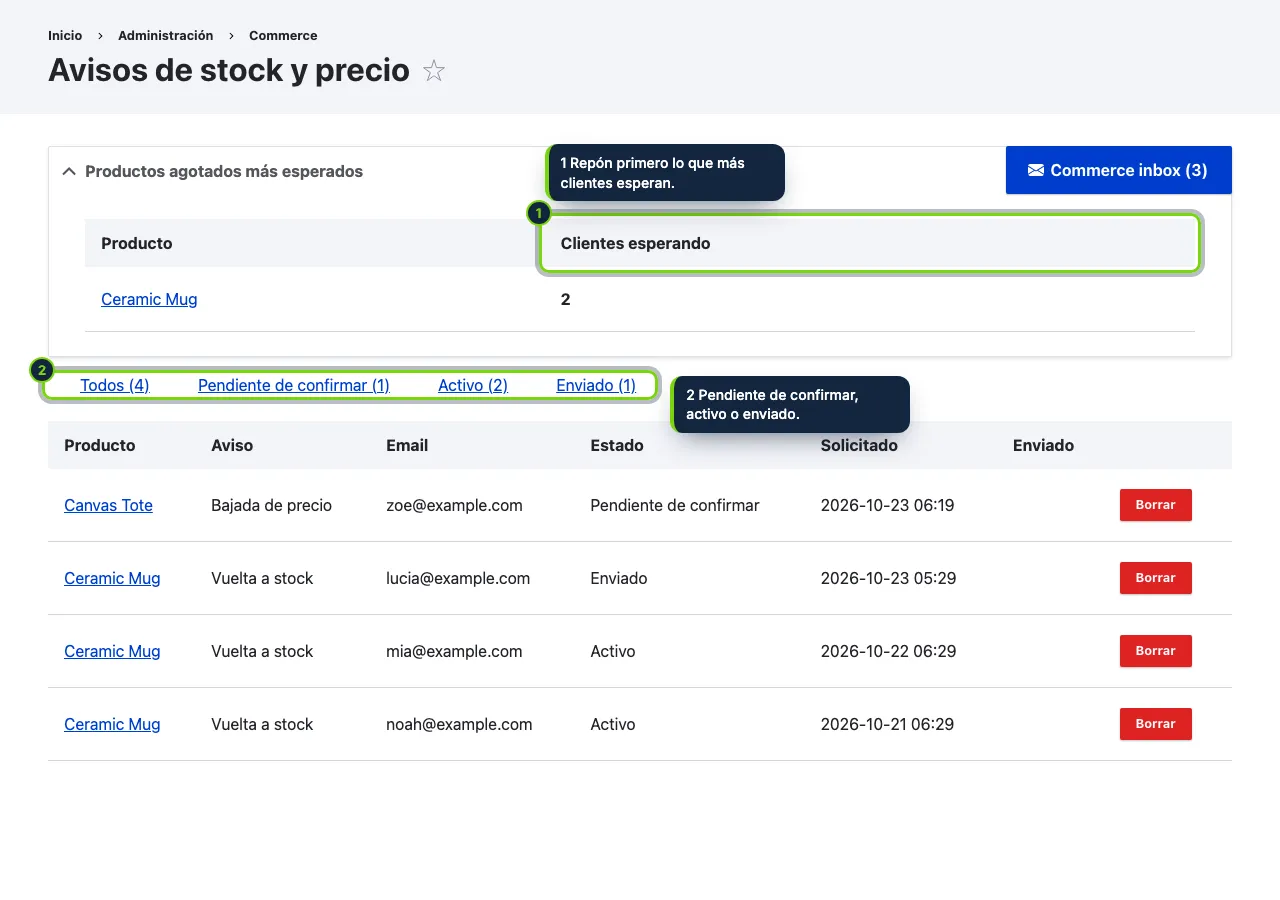Open the Commerce inbox (3) button

tap(1119, 170)
